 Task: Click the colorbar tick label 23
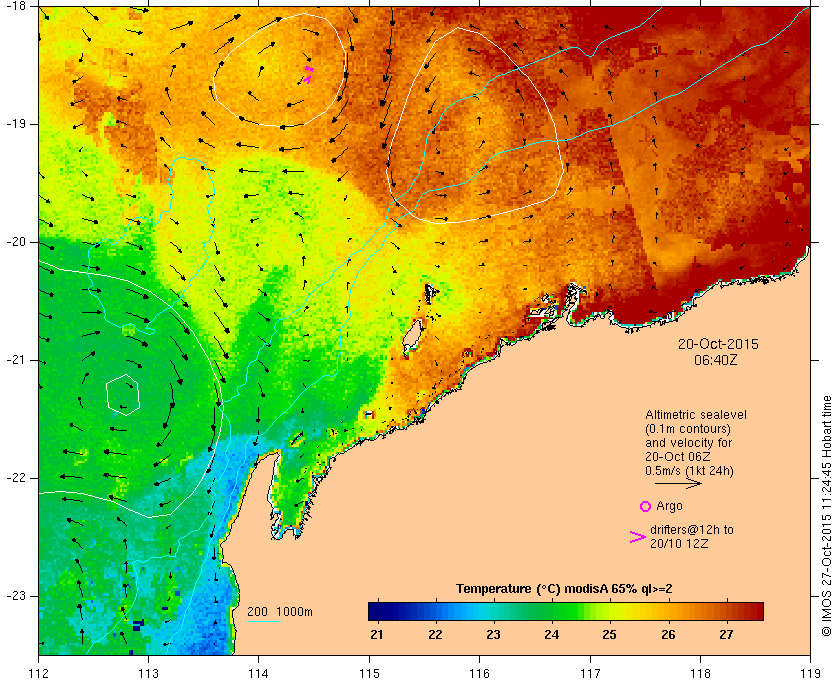[x=493, y=635]
